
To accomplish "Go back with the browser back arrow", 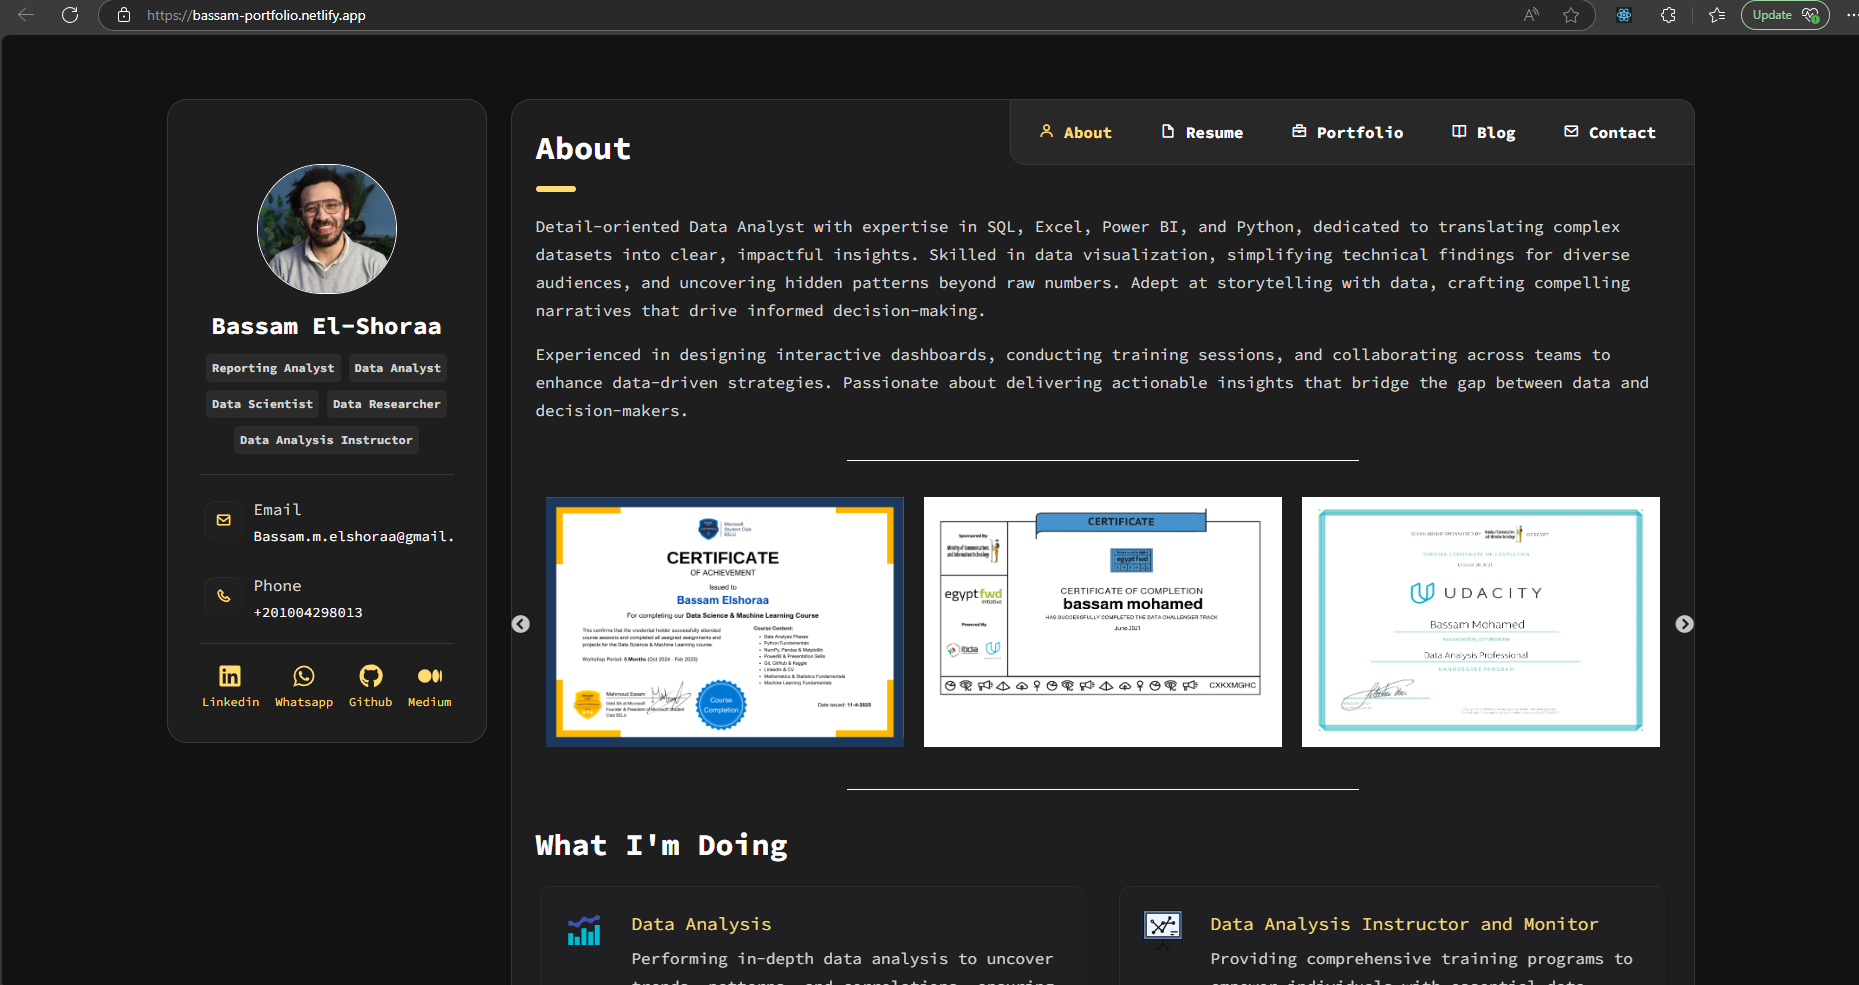I will 26,15.
